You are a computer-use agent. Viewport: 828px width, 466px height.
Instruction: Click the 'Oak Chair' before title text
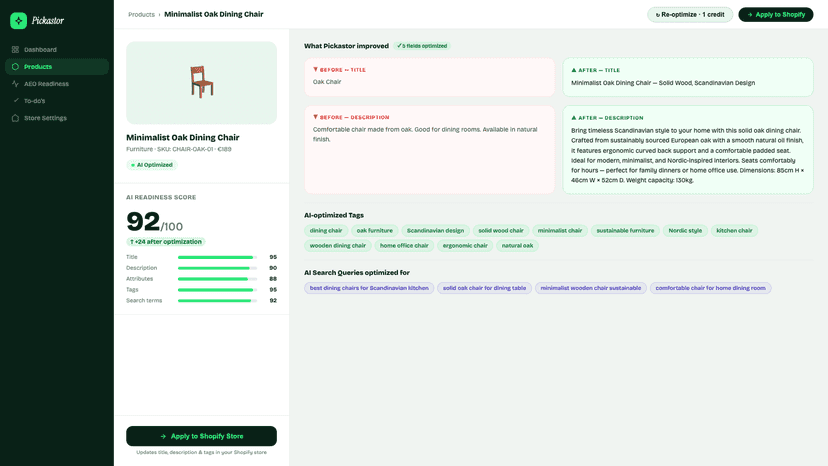(327, 82)
